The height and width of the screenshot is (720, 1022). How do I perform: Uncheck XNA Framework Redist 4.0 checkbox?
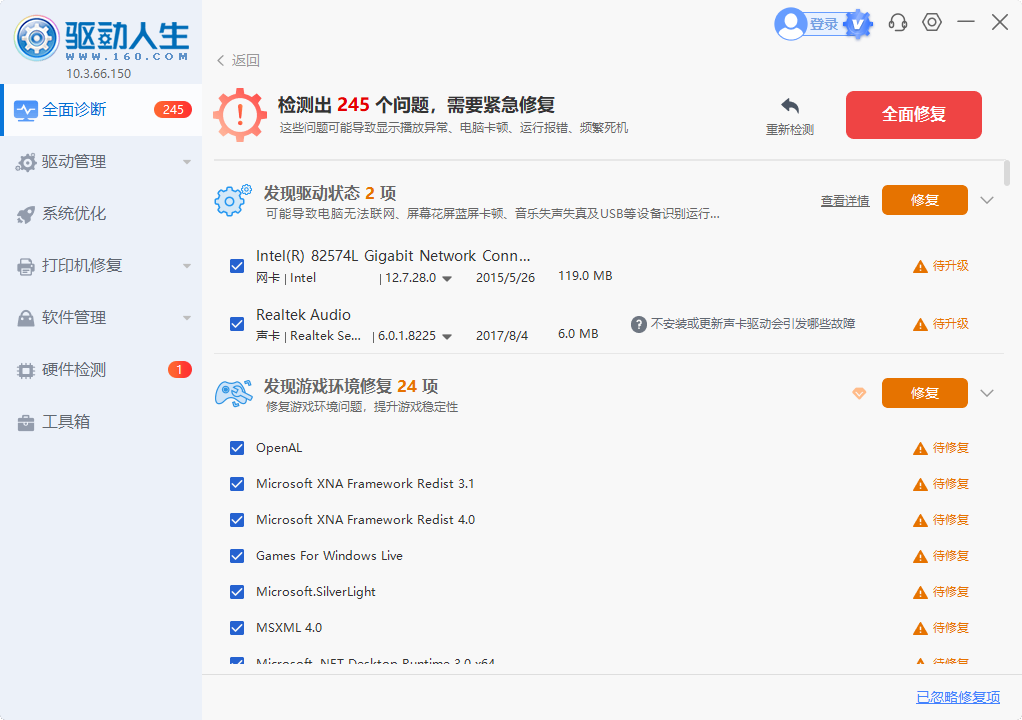(x=237, y=520)
